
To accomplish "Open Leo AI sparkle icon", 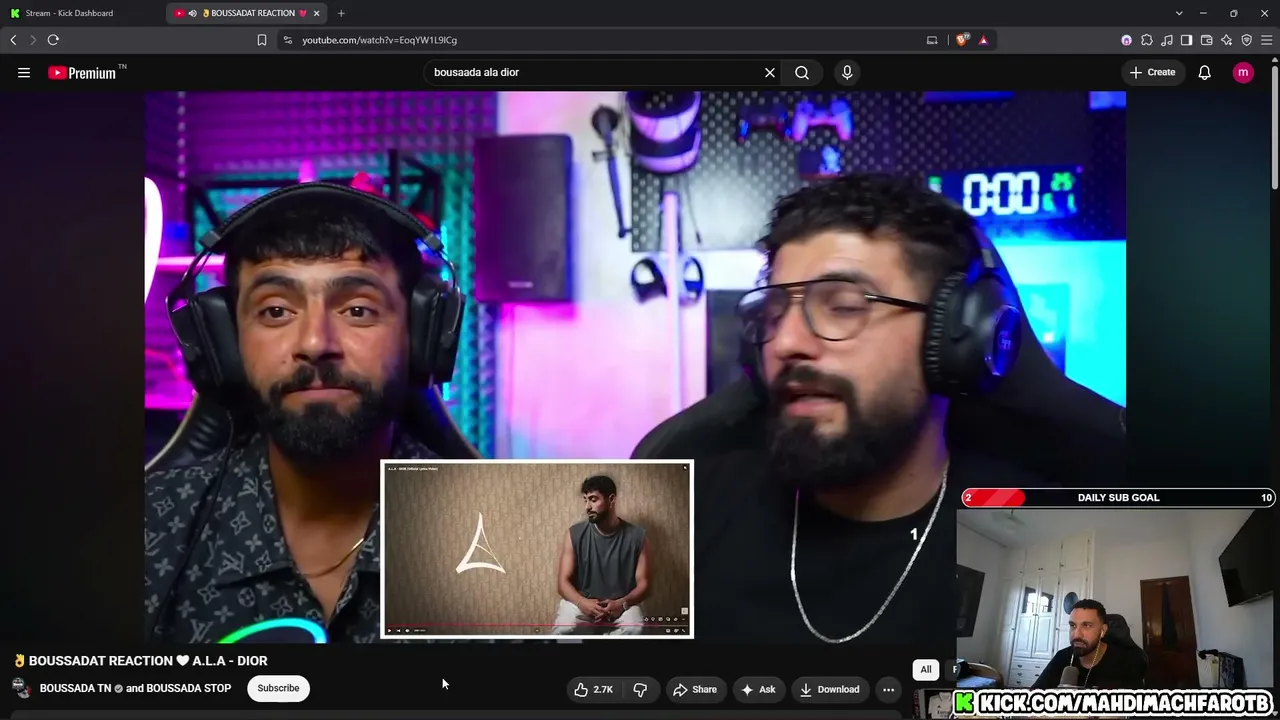I will tap(1227, 40).
